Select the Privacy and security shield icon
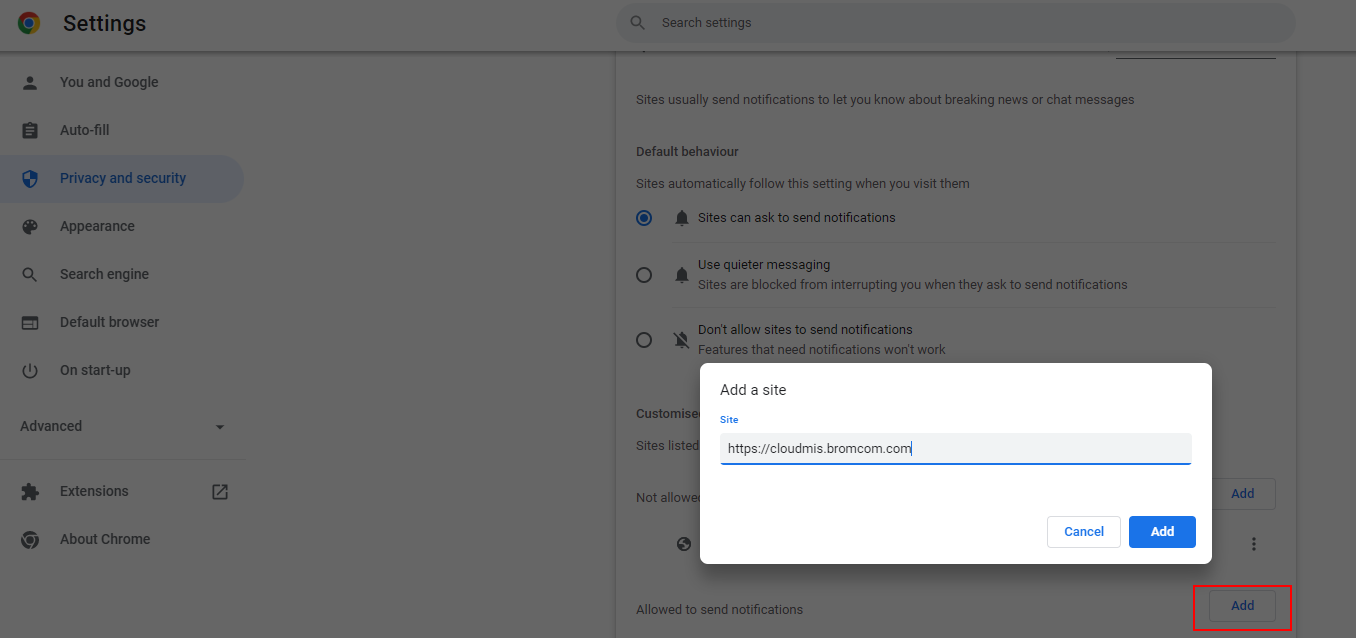This screenshot has height=638, width=1356. [30, 178]
